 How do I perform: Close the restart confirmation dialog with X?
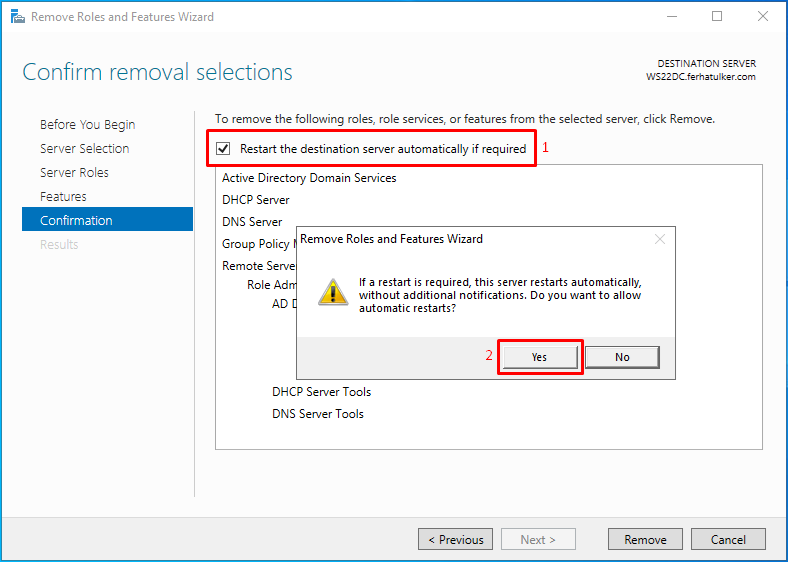click(x=660, y=239)
